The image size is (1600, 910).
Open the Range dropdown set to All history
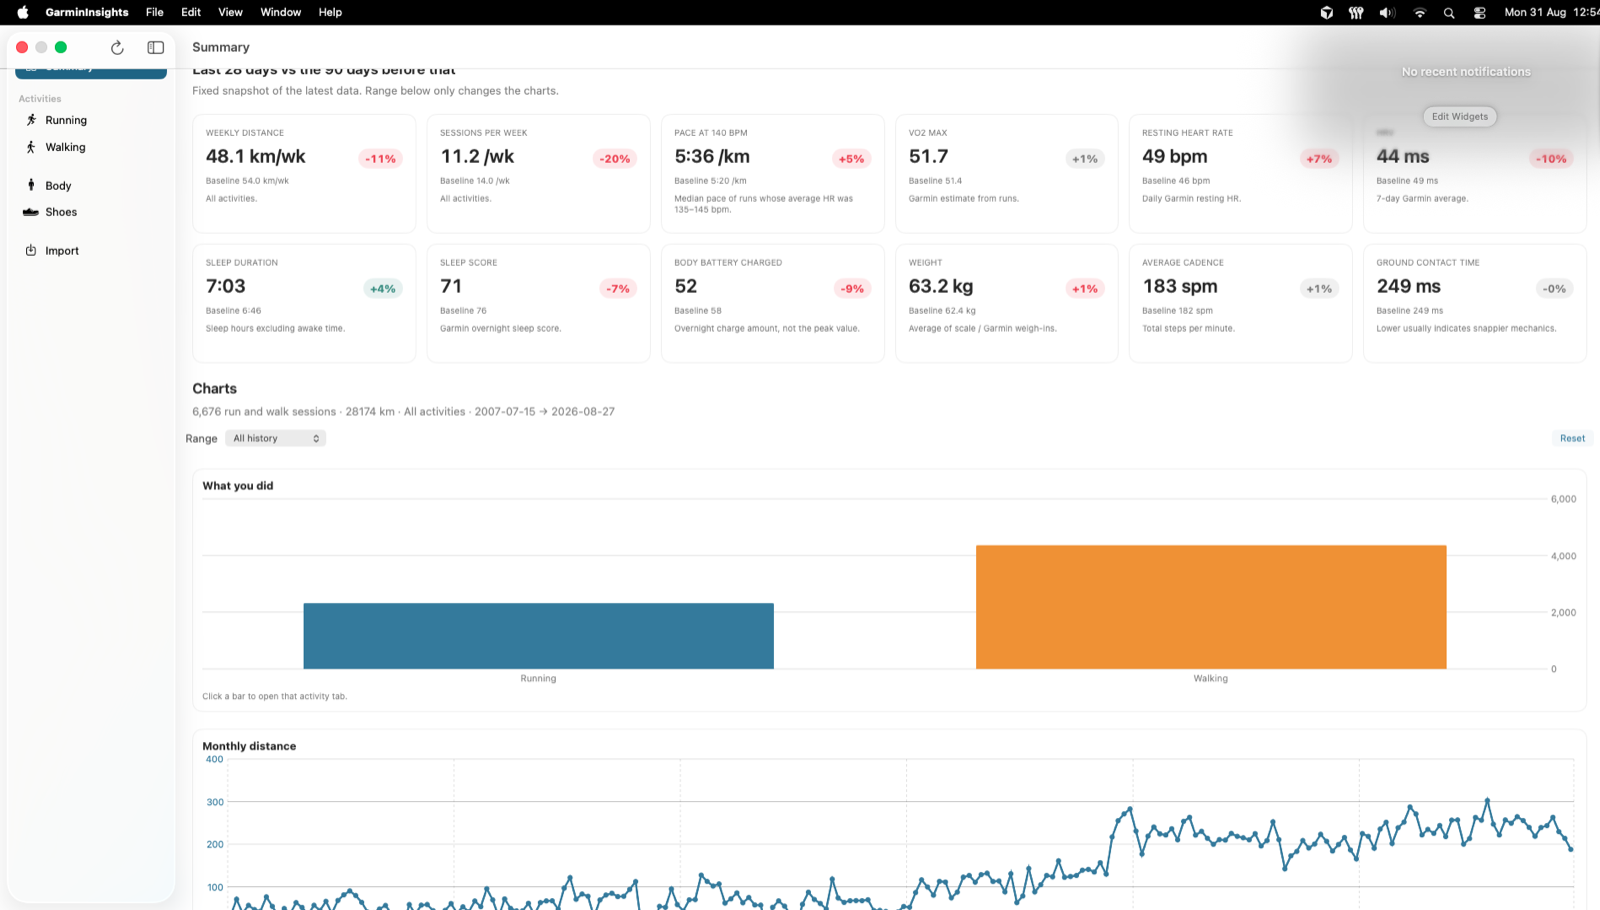tap(275, 438)
